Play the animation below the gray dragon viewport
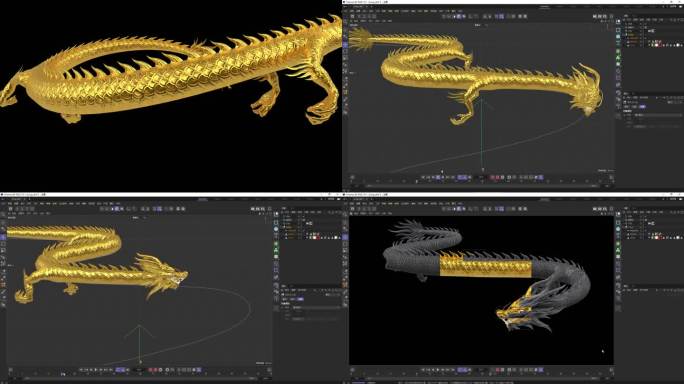Screen dimensions: 684x384 [438, 370]
